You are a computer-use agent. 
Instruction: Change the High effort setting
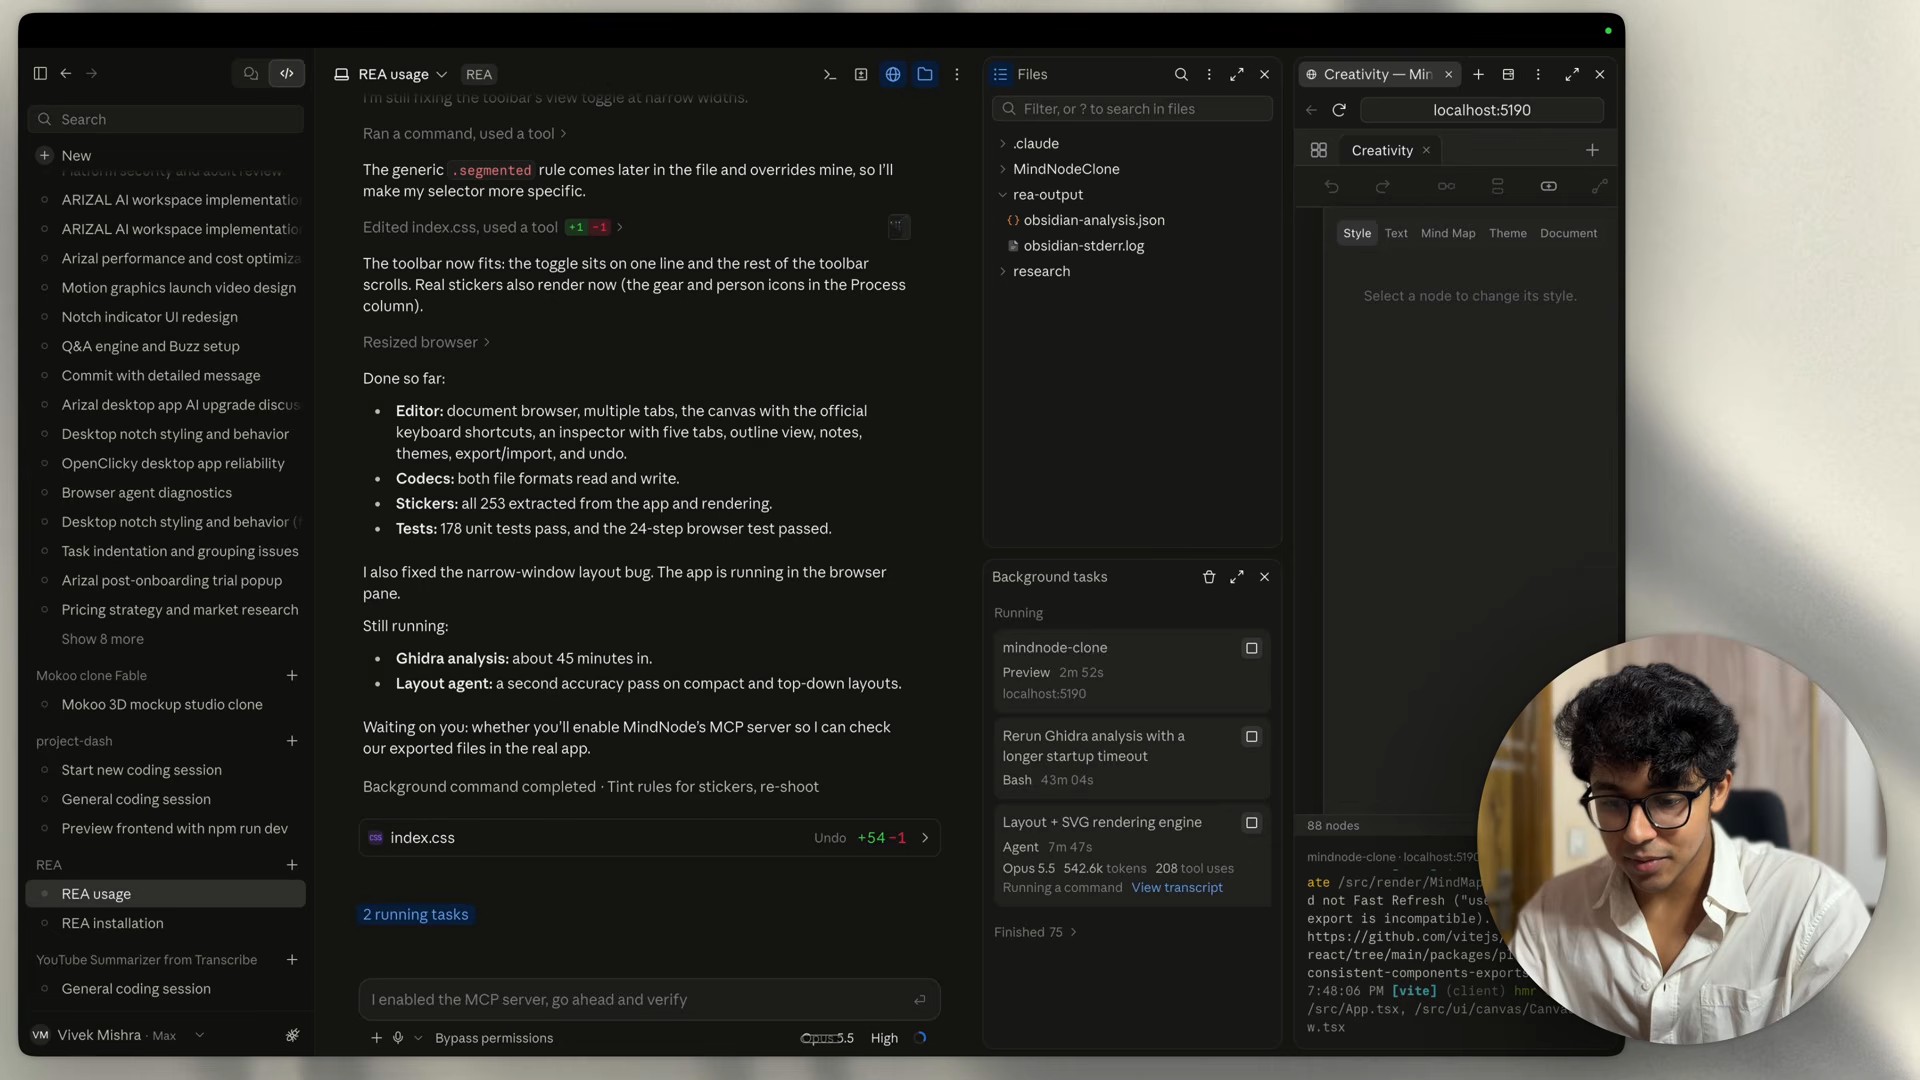884,1038
